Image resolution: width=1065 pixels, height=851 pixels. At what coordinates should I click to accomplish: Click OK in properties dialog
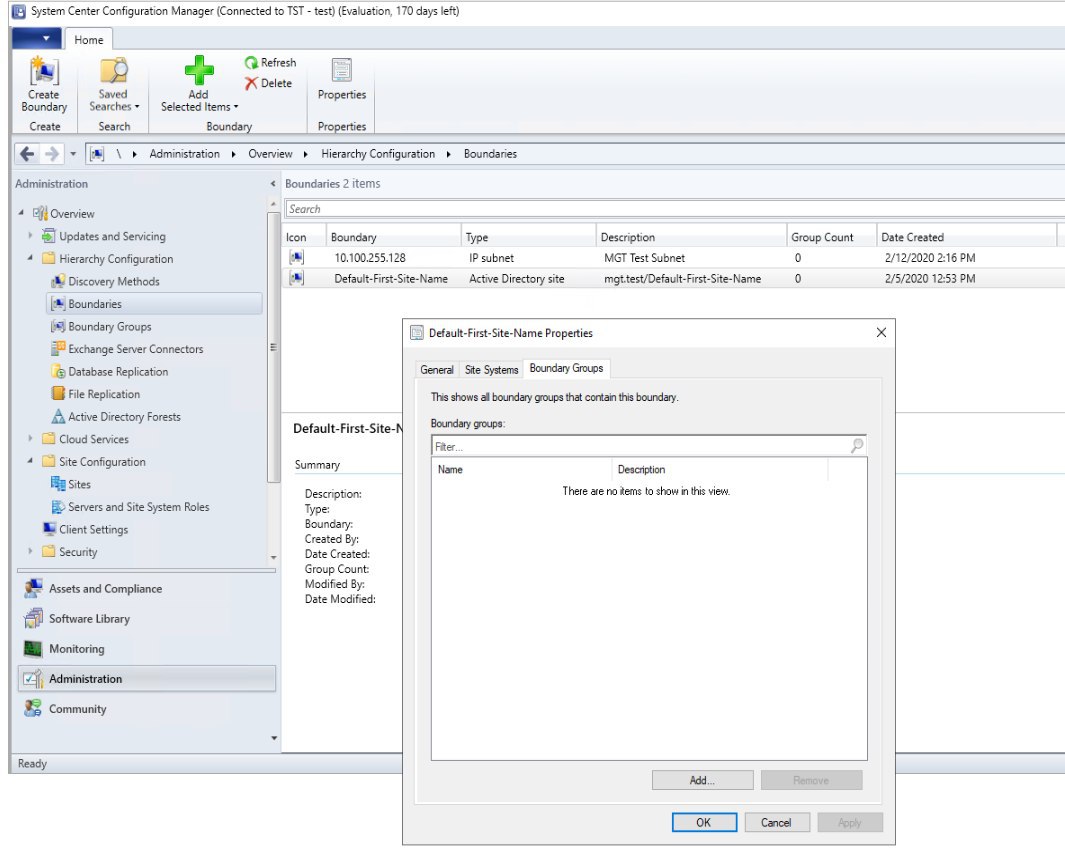pyautogui.click(x=704, y=822)
